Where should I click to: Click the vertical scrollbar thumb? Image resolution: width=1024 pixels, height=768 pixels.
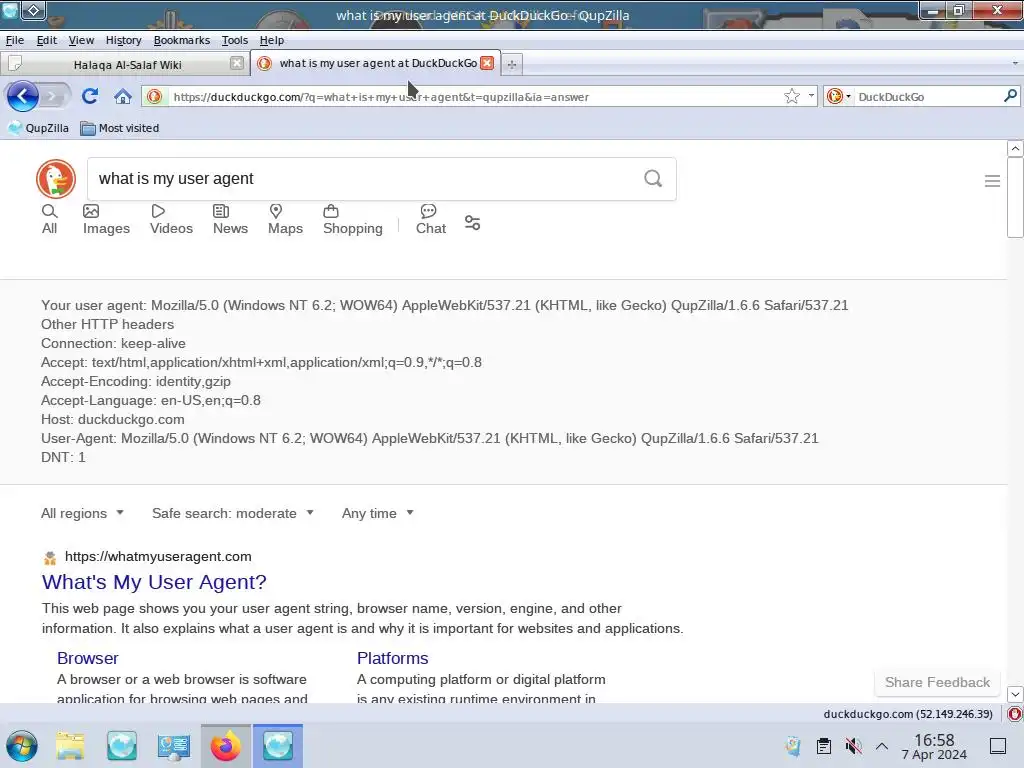(x=1015, y=198)
